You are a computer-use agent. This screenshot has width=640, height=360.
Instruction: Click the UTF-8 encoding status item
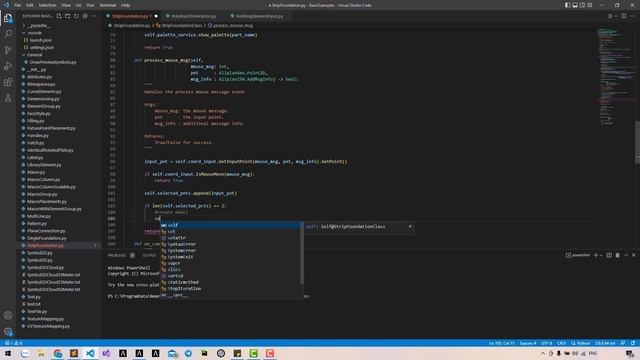(x=547, y=343)
